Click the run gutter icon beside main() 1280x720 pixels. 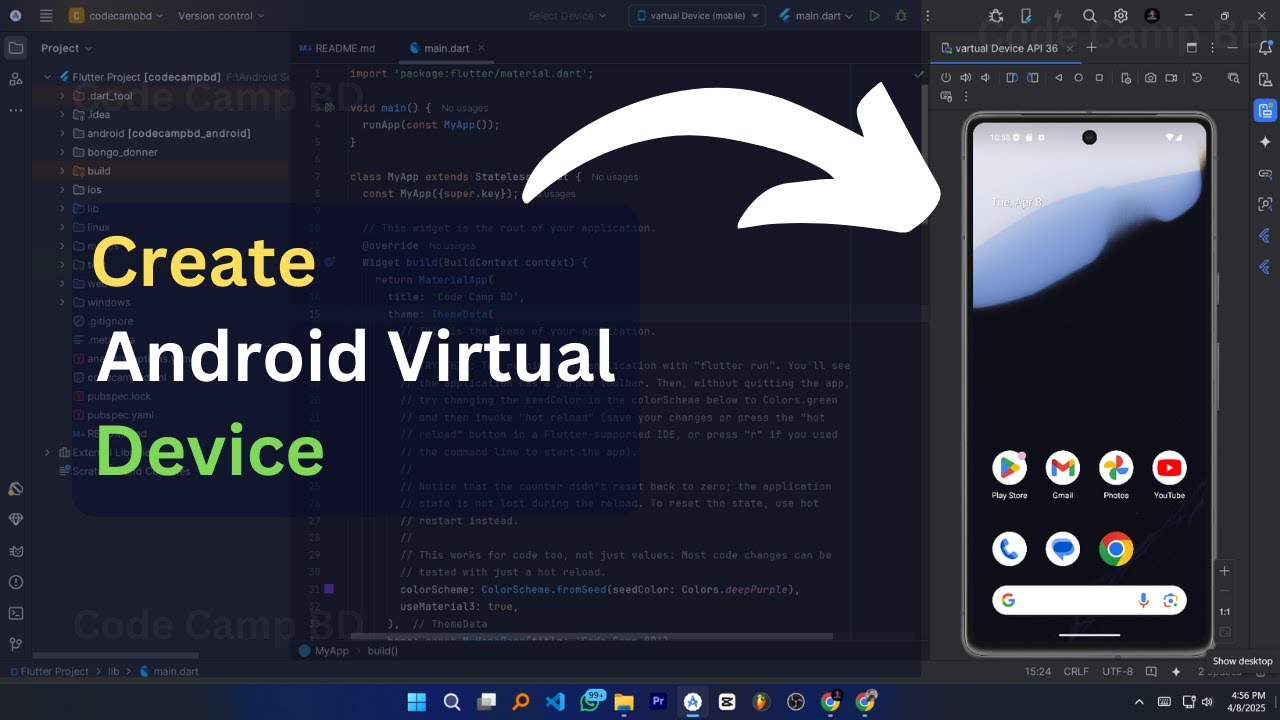pos(329,107)
